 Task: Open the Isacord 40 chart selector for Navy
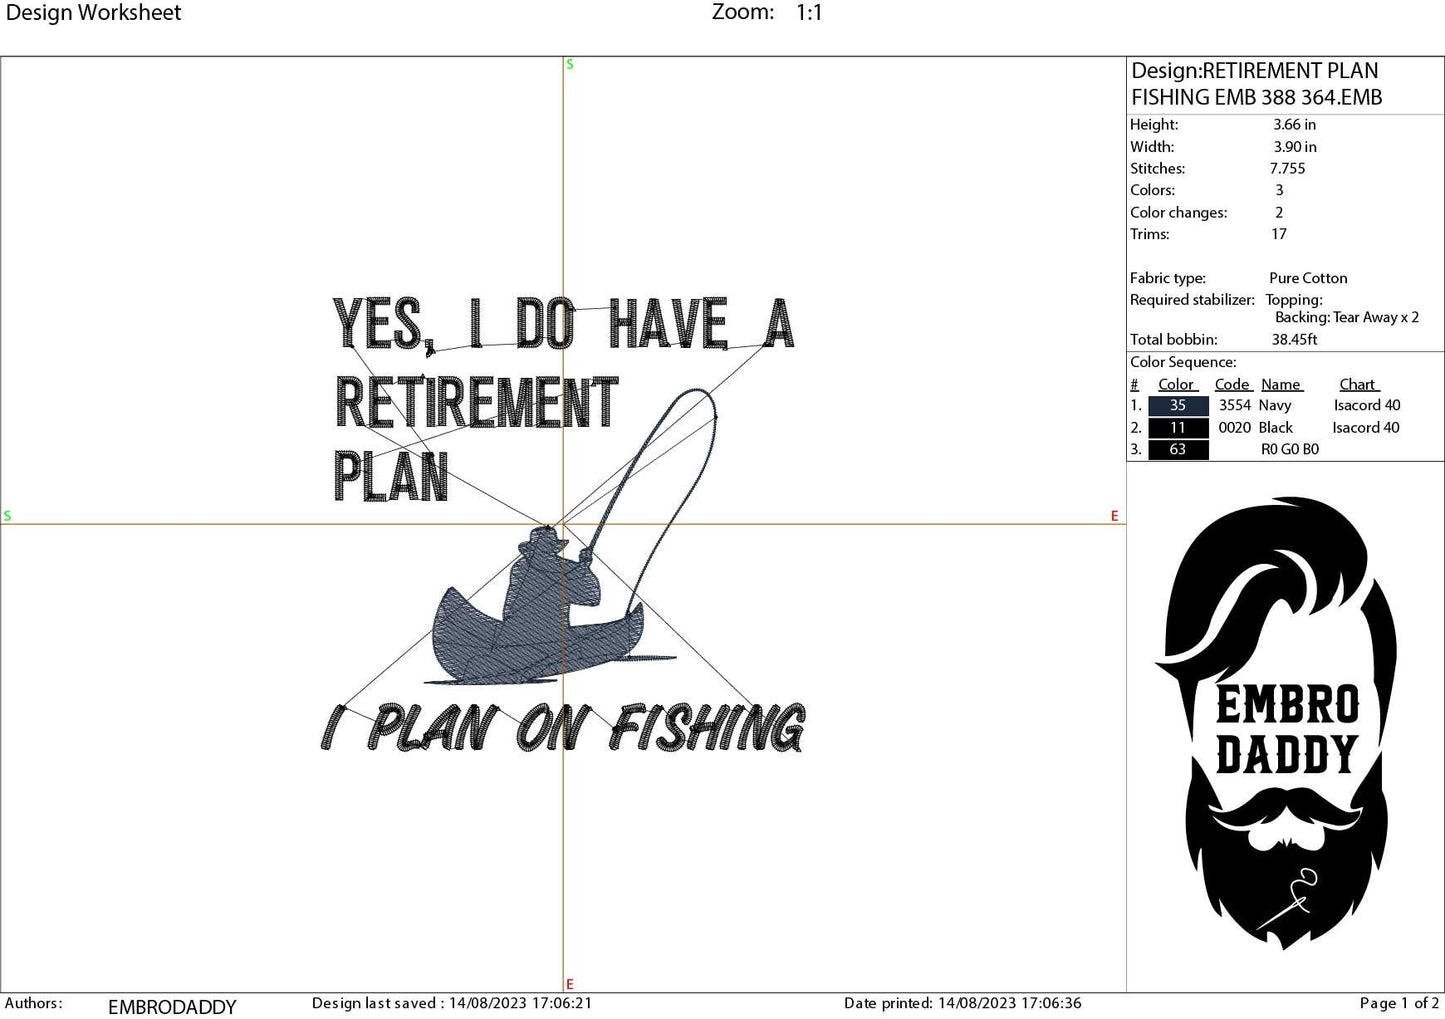click(x=1366, y=405)
